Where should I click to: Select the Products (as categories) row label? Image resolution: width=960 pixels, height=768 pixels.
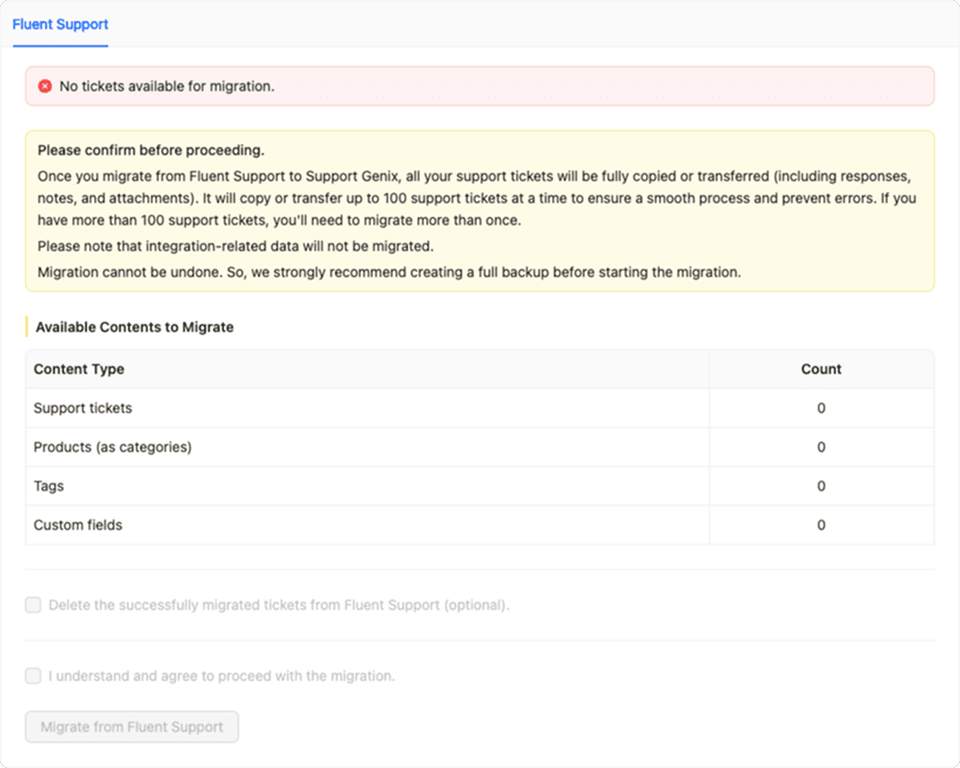click(112, 447)
